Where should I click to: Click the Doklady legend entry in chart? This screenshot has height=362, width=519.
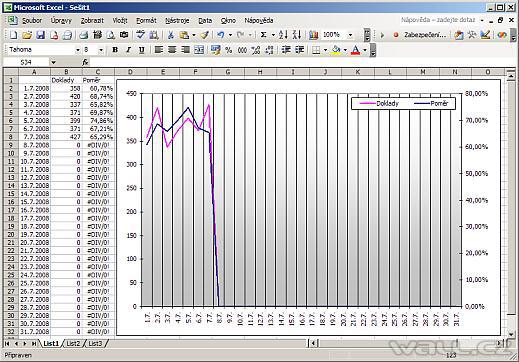[x=379, y=104]
